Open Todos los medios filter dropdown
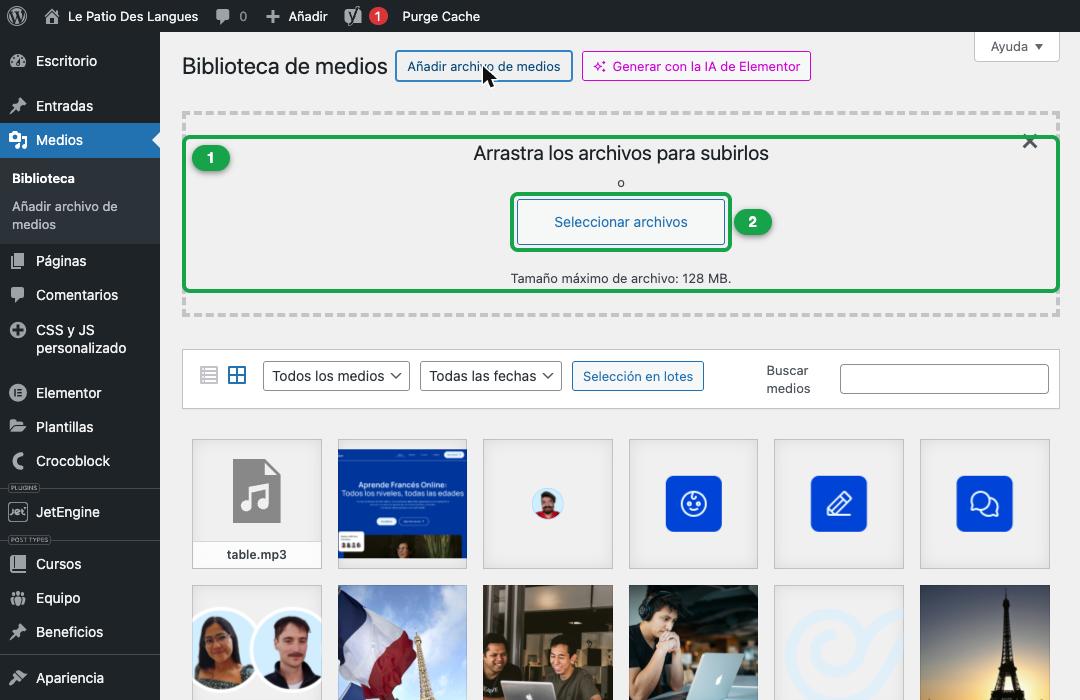This screenshot has height=700, width=1080. click(336, 375)
